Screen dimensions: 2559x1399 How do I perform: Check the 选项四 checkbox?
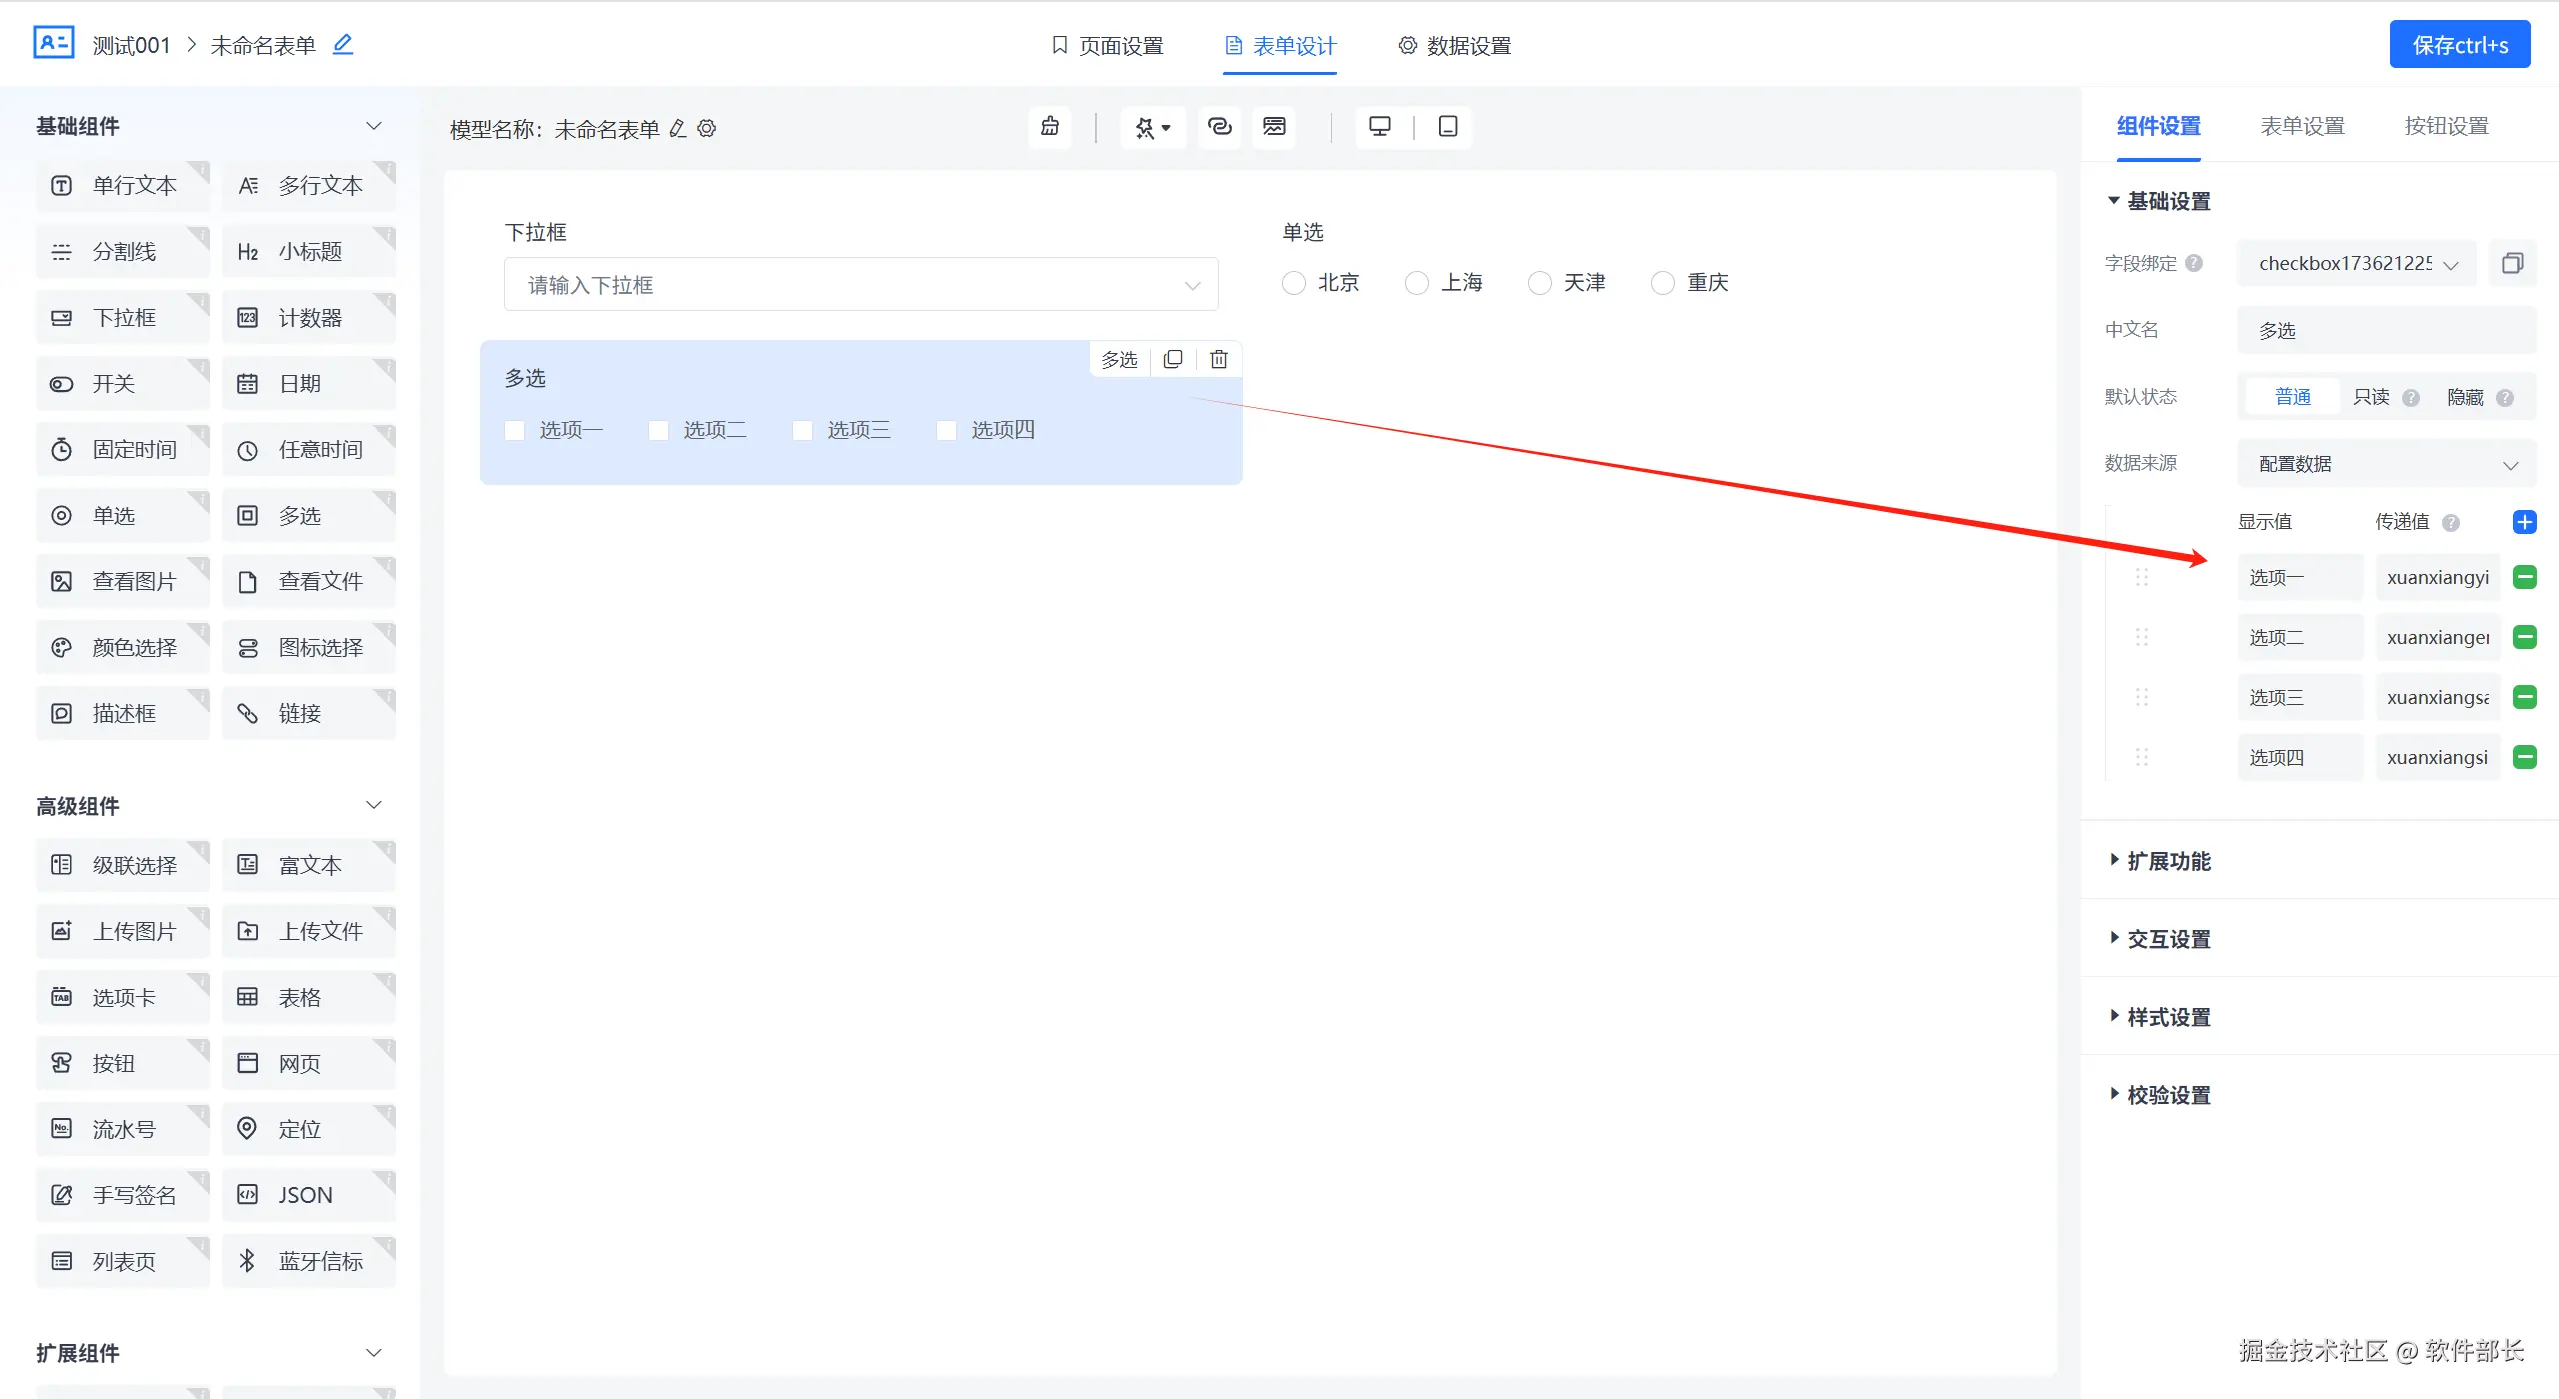[946, 430]
